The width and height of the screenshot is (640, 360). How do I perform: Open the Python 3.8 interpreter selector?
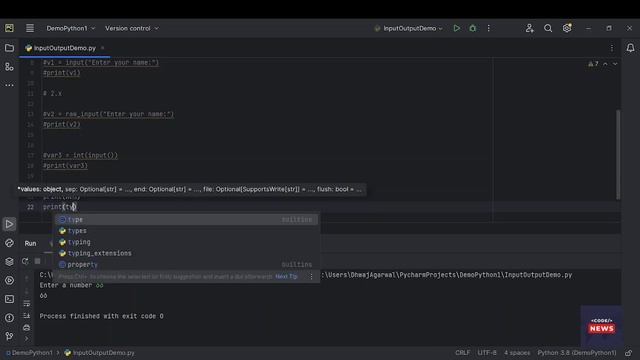click(577, 353)
